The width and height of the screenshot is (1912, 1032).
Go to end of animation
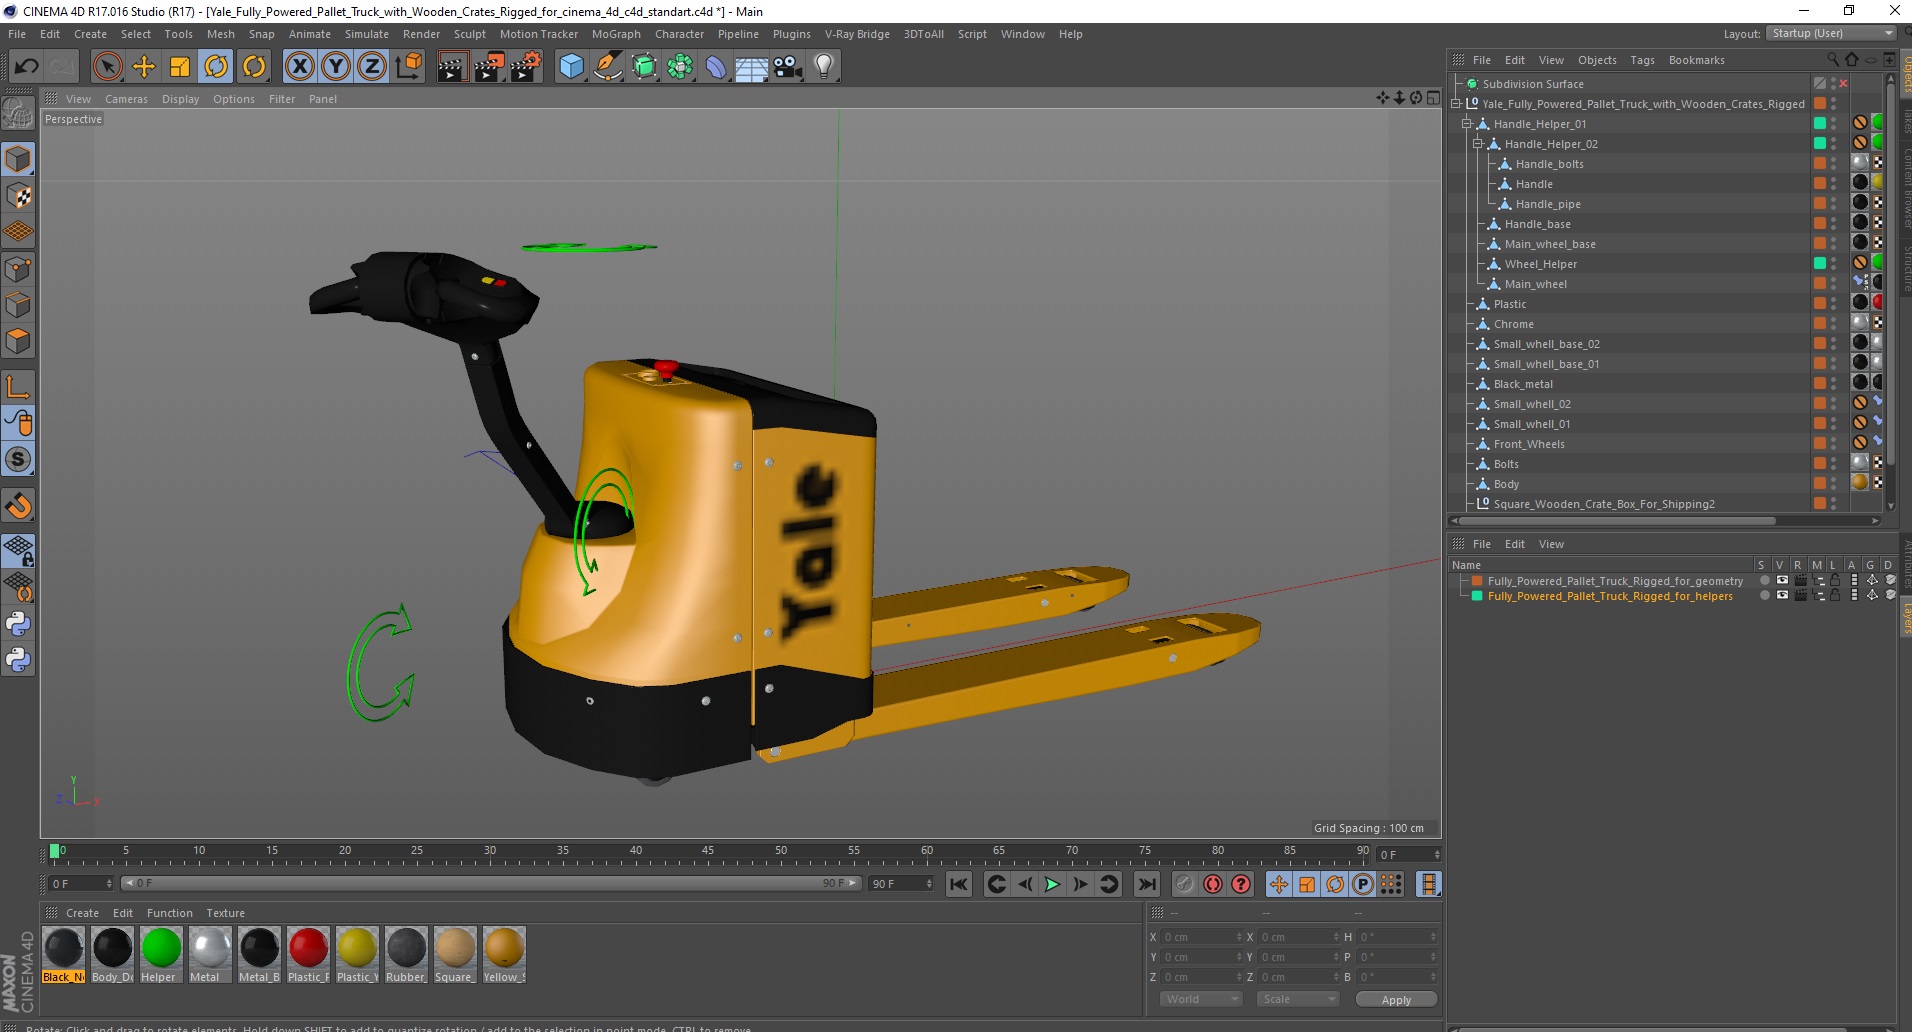point(1147,884)
